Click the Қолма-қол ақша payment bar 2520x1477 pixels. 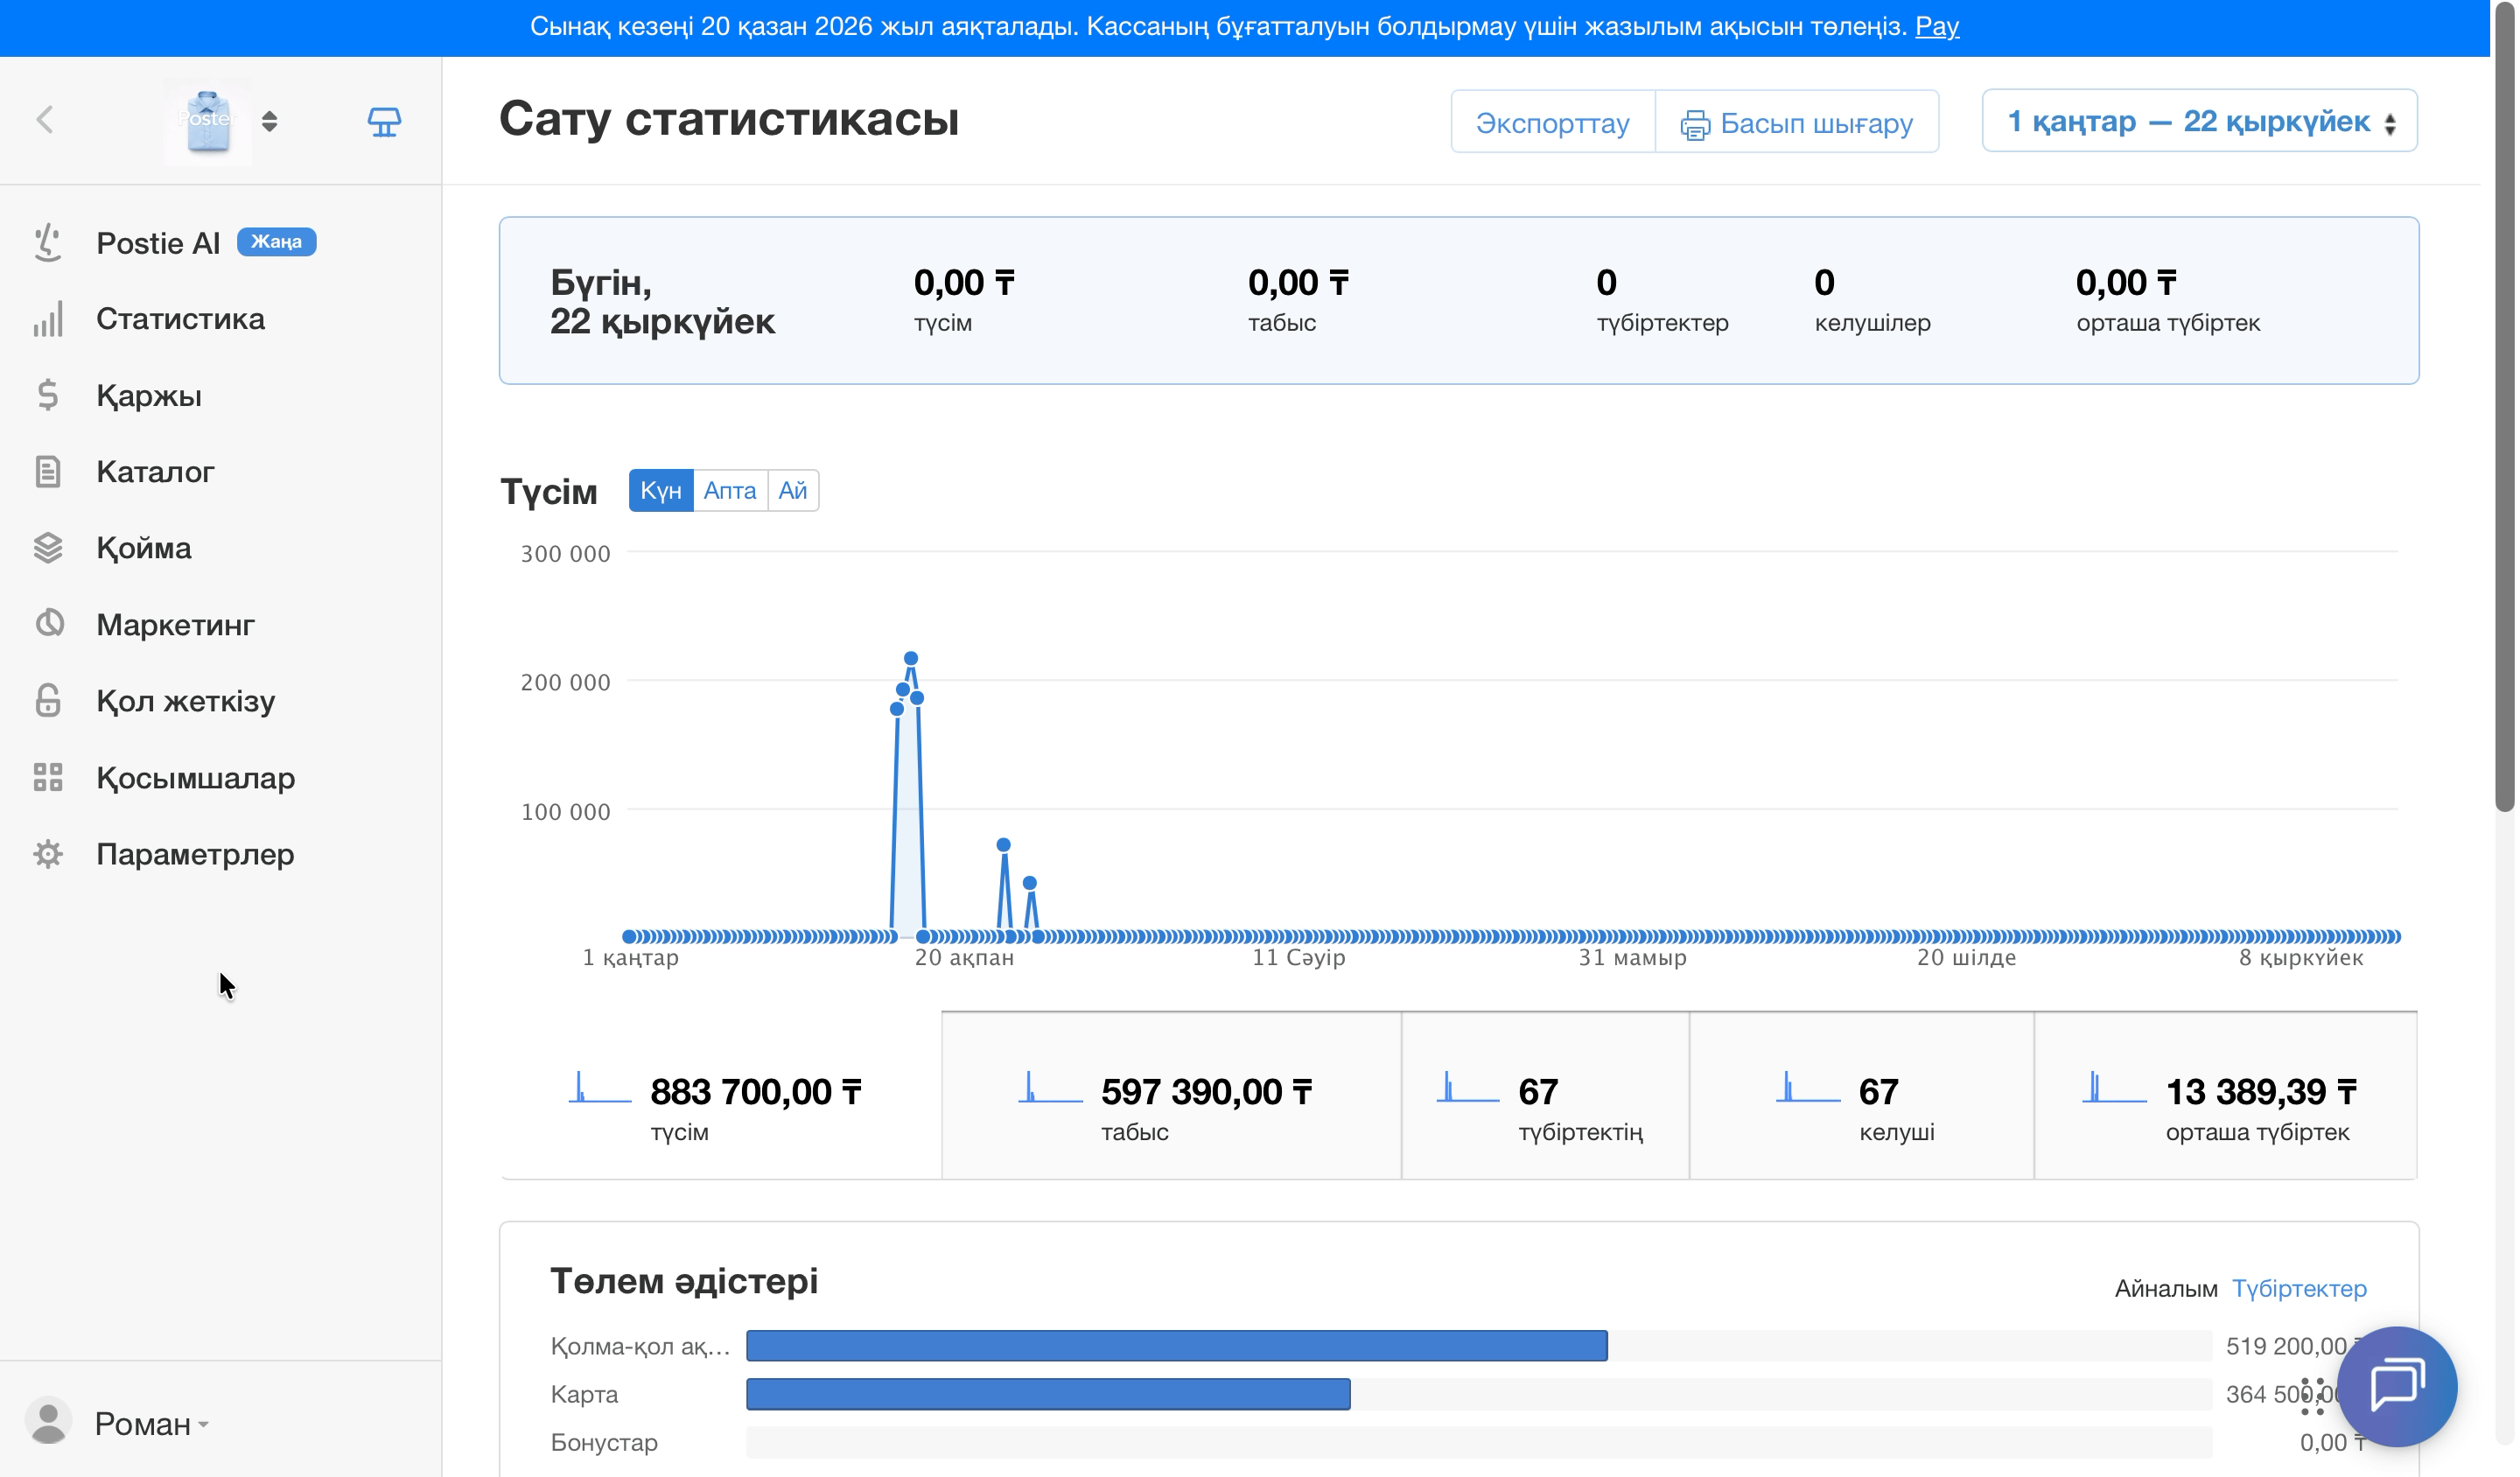click(x=1176, y=1345)
